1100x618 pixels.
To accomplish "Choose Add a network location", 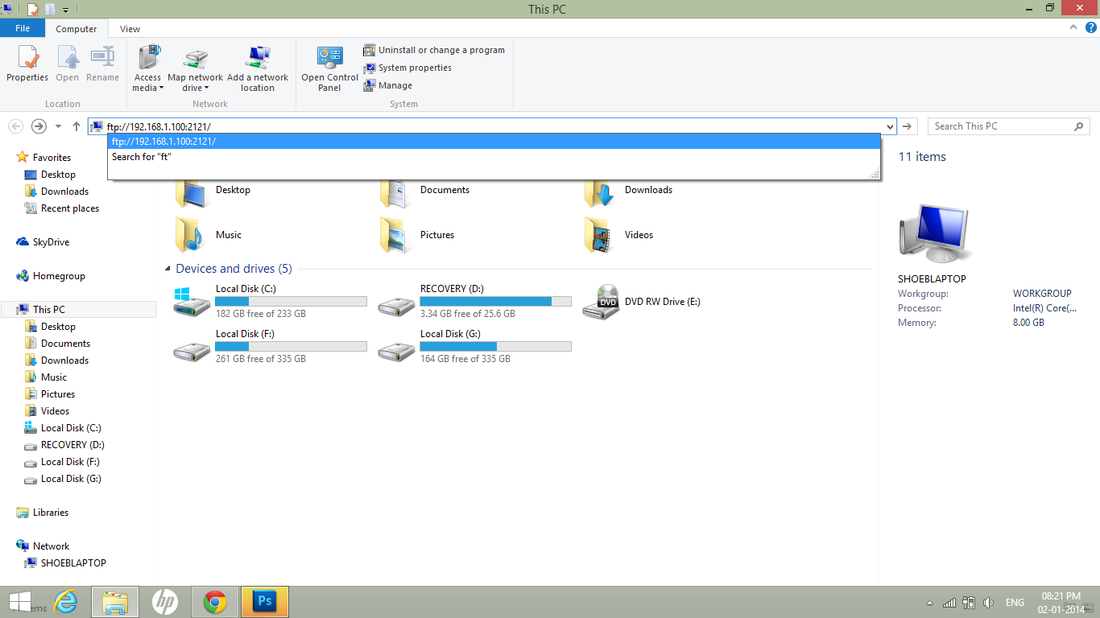I will coord(257,68).
